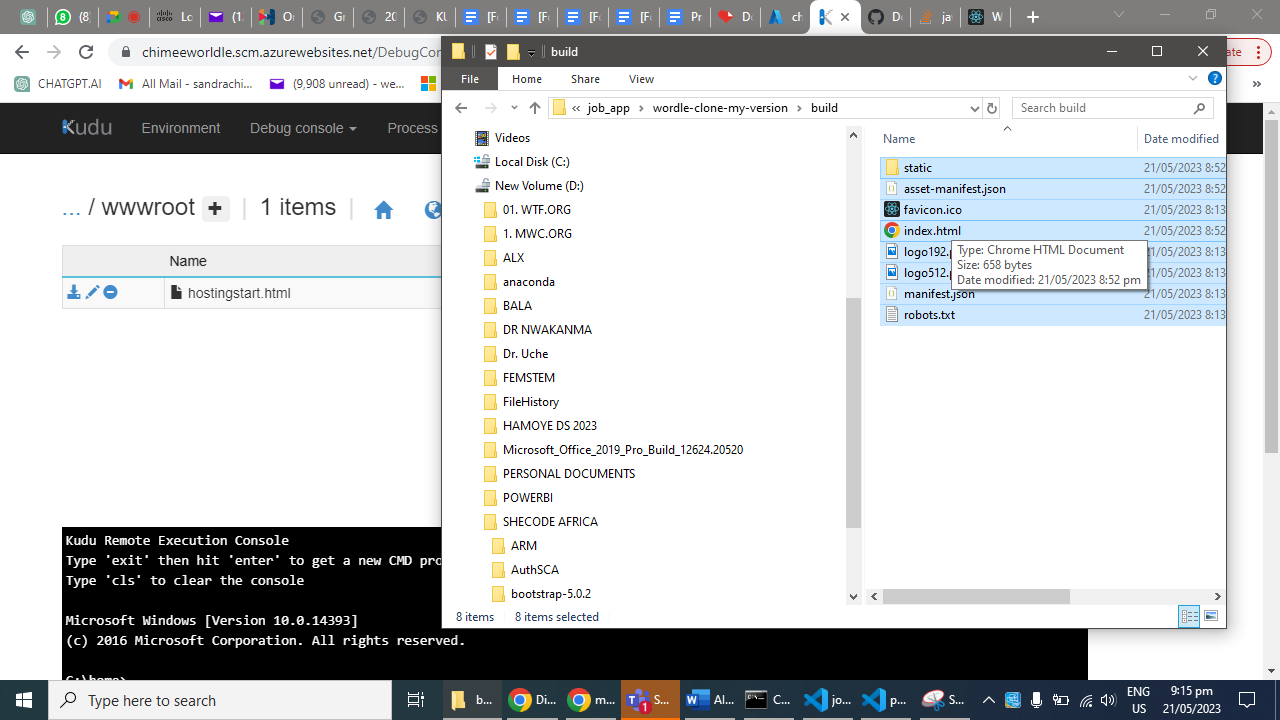Refresh the File Explorer address bar
This screenshot has width=1280, height=720.
point(992,108)
